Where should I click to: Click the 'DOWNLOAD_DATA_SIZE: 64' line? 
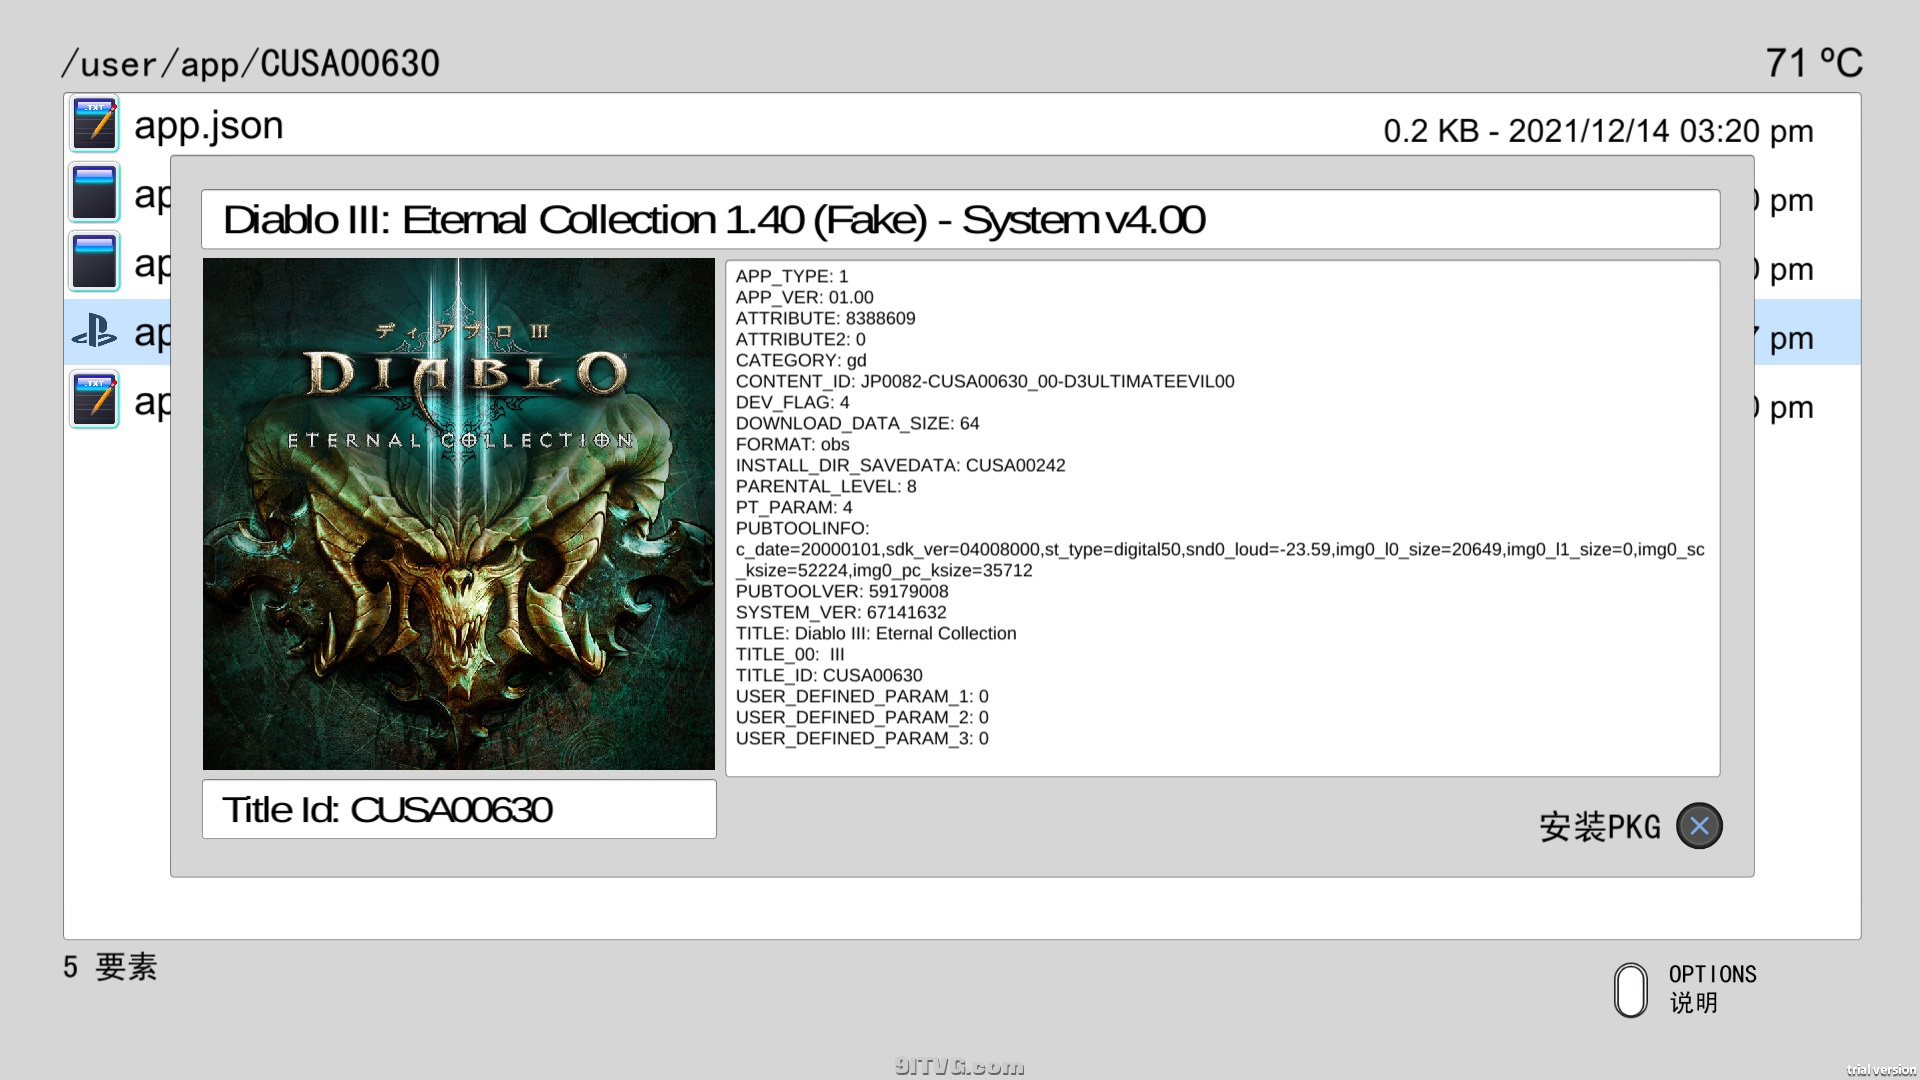click(858, 423)
